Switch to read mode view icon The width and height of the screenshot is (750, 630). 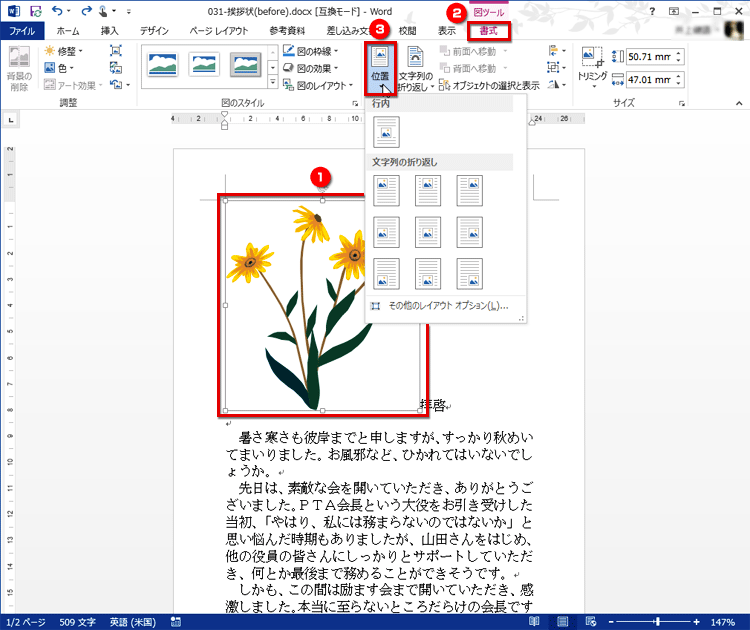pyautogui.click(x=534, y=621)
